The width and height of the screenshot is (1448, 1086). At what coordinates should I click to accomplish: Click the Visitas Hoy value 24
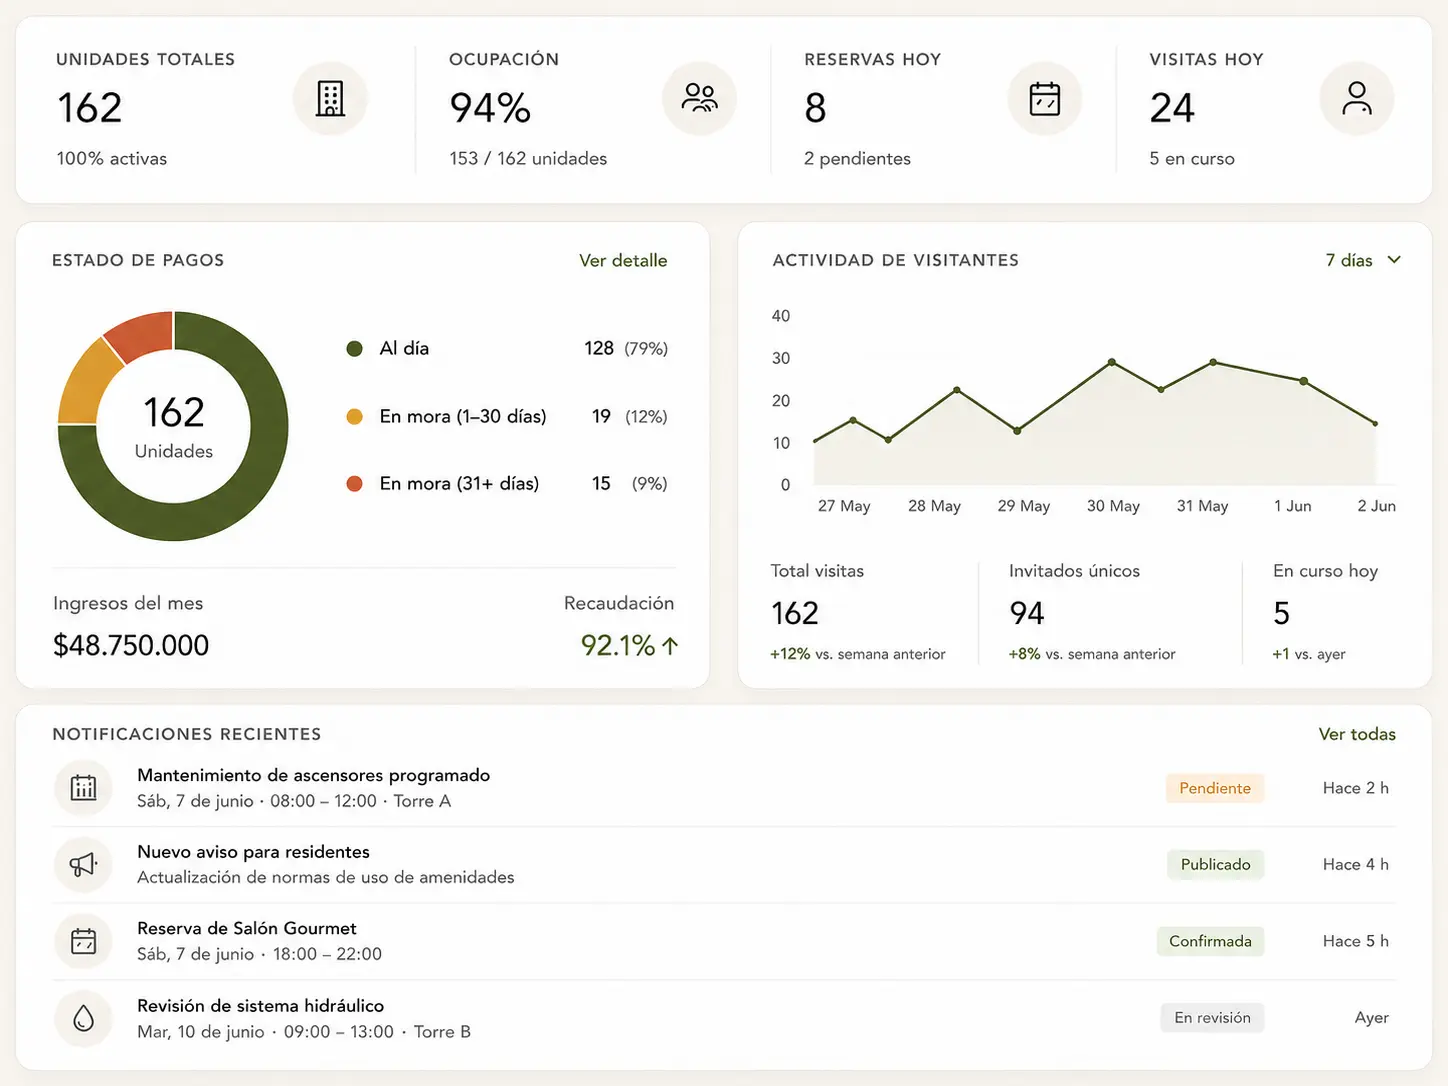click(1172, 108)
